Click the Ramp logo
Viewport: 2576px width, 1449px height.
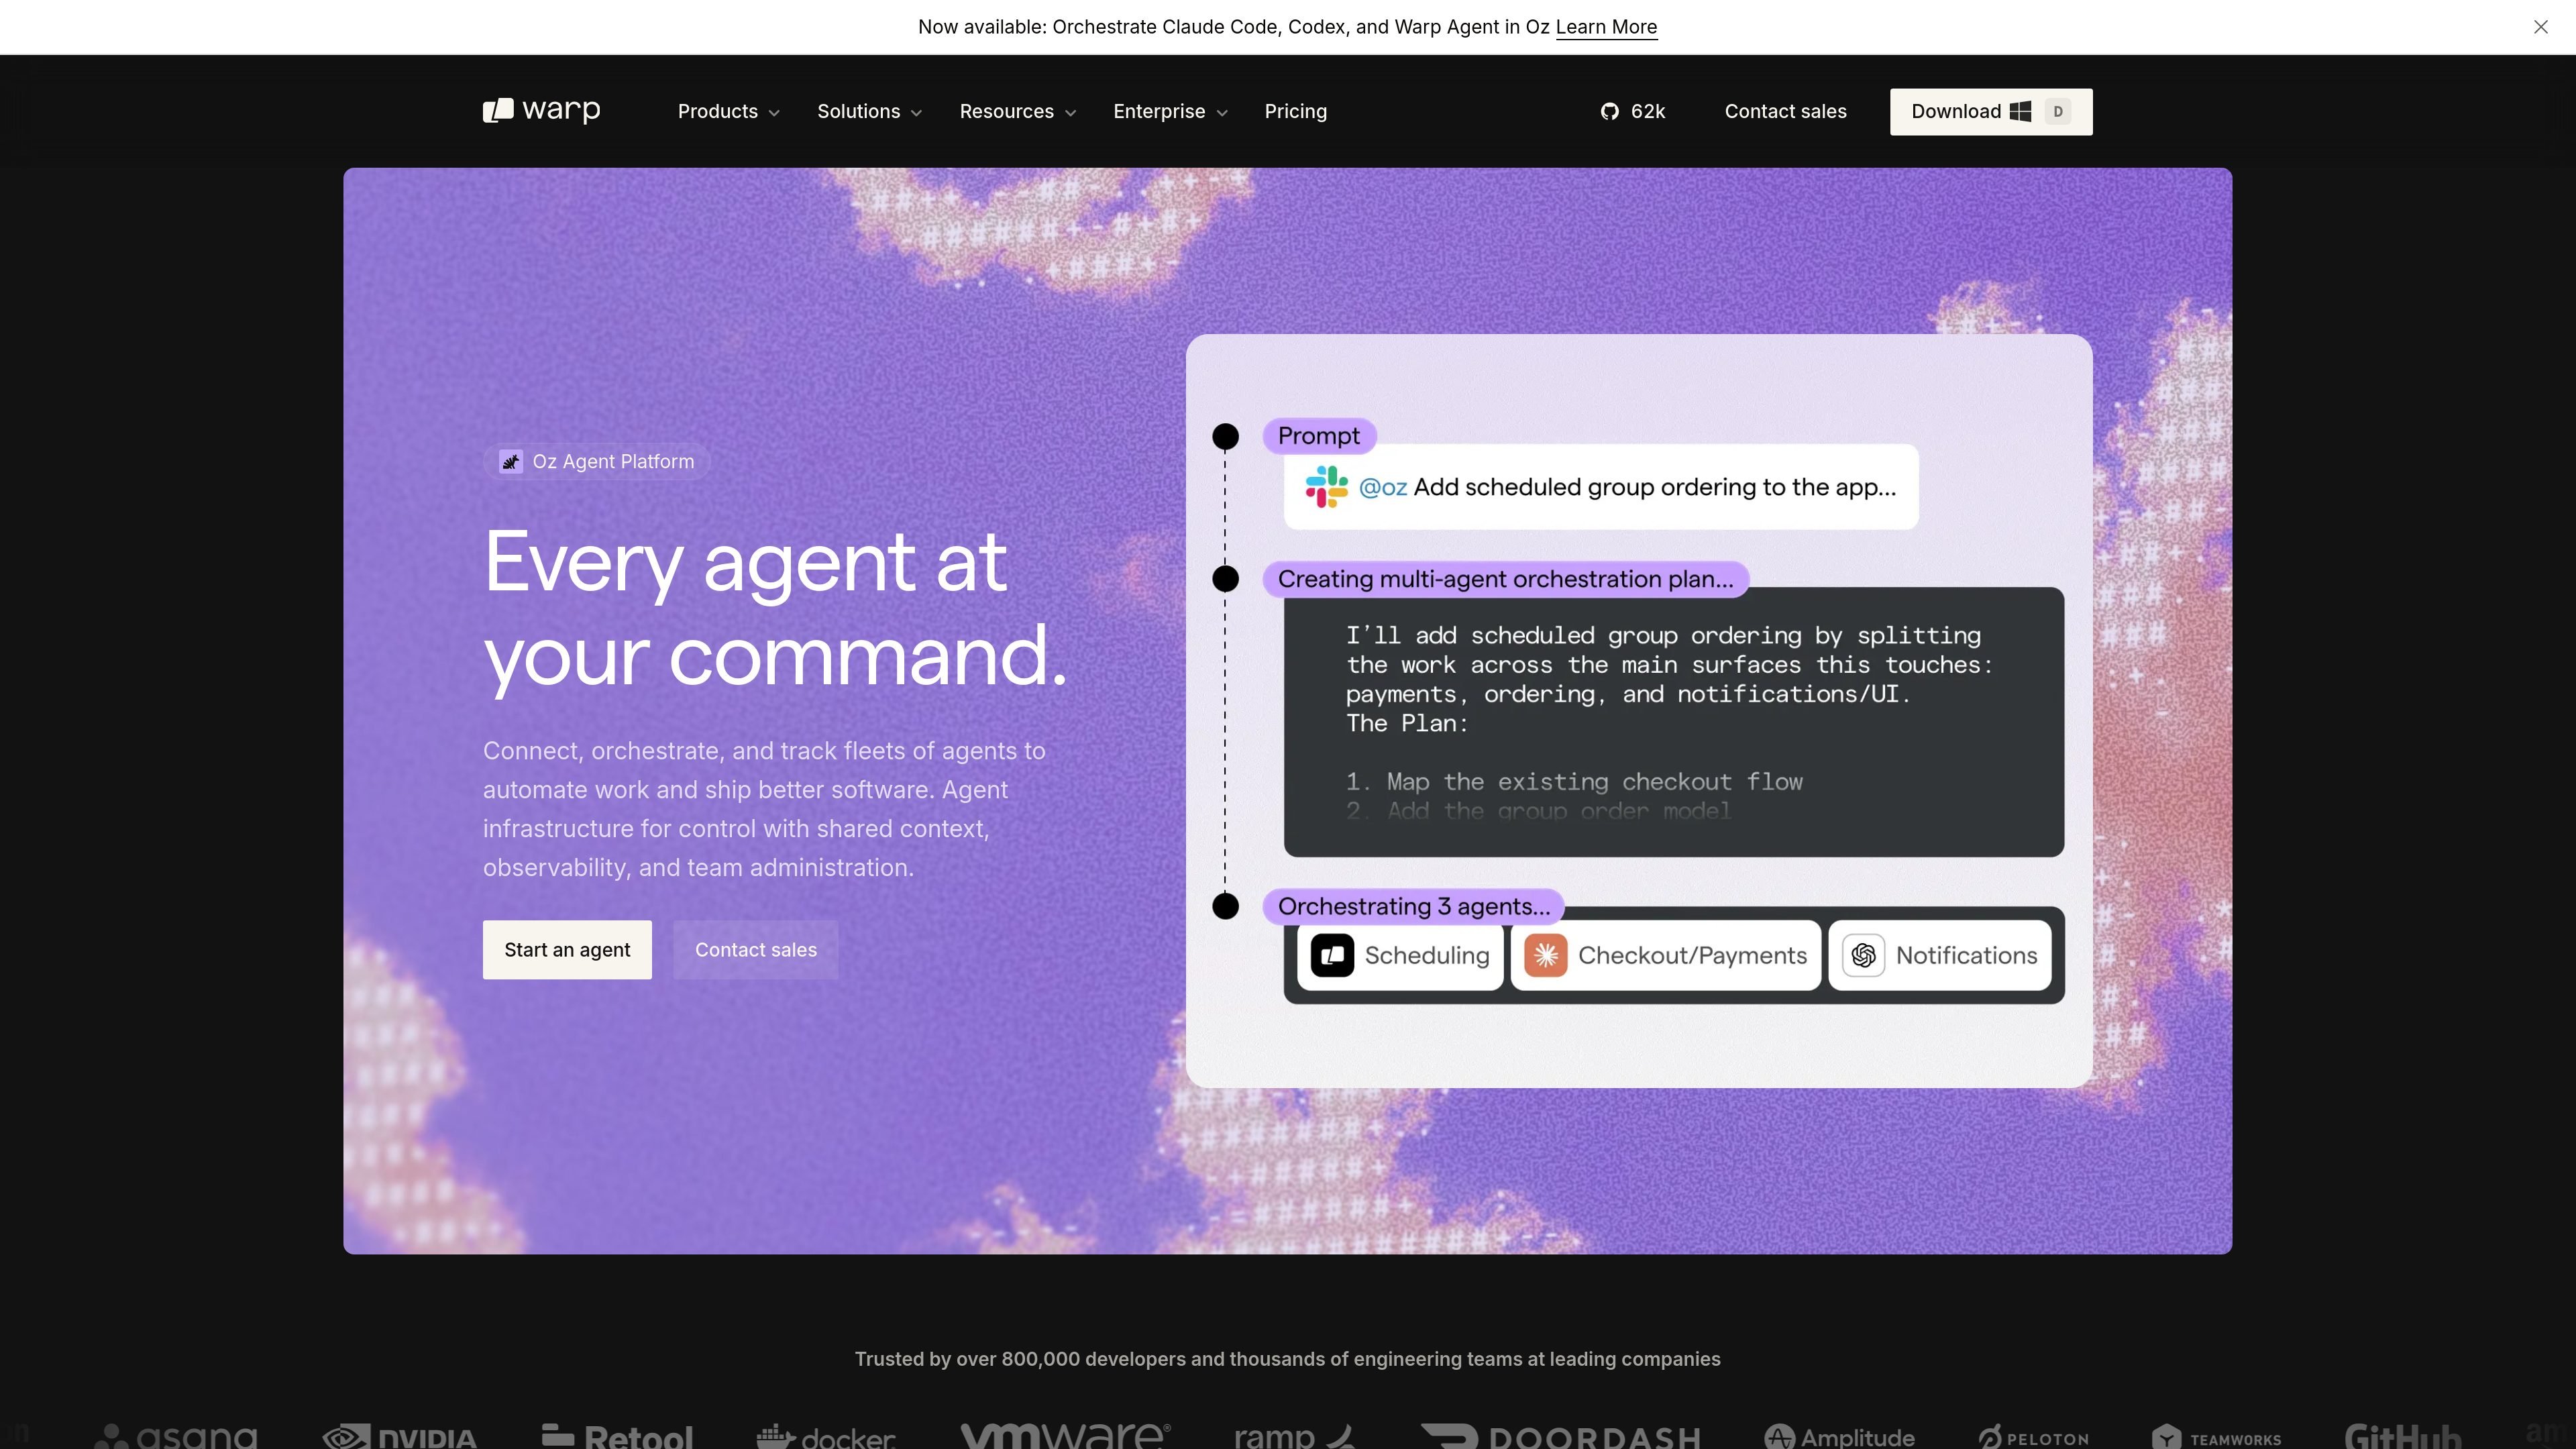[x=1295, y=1436]
